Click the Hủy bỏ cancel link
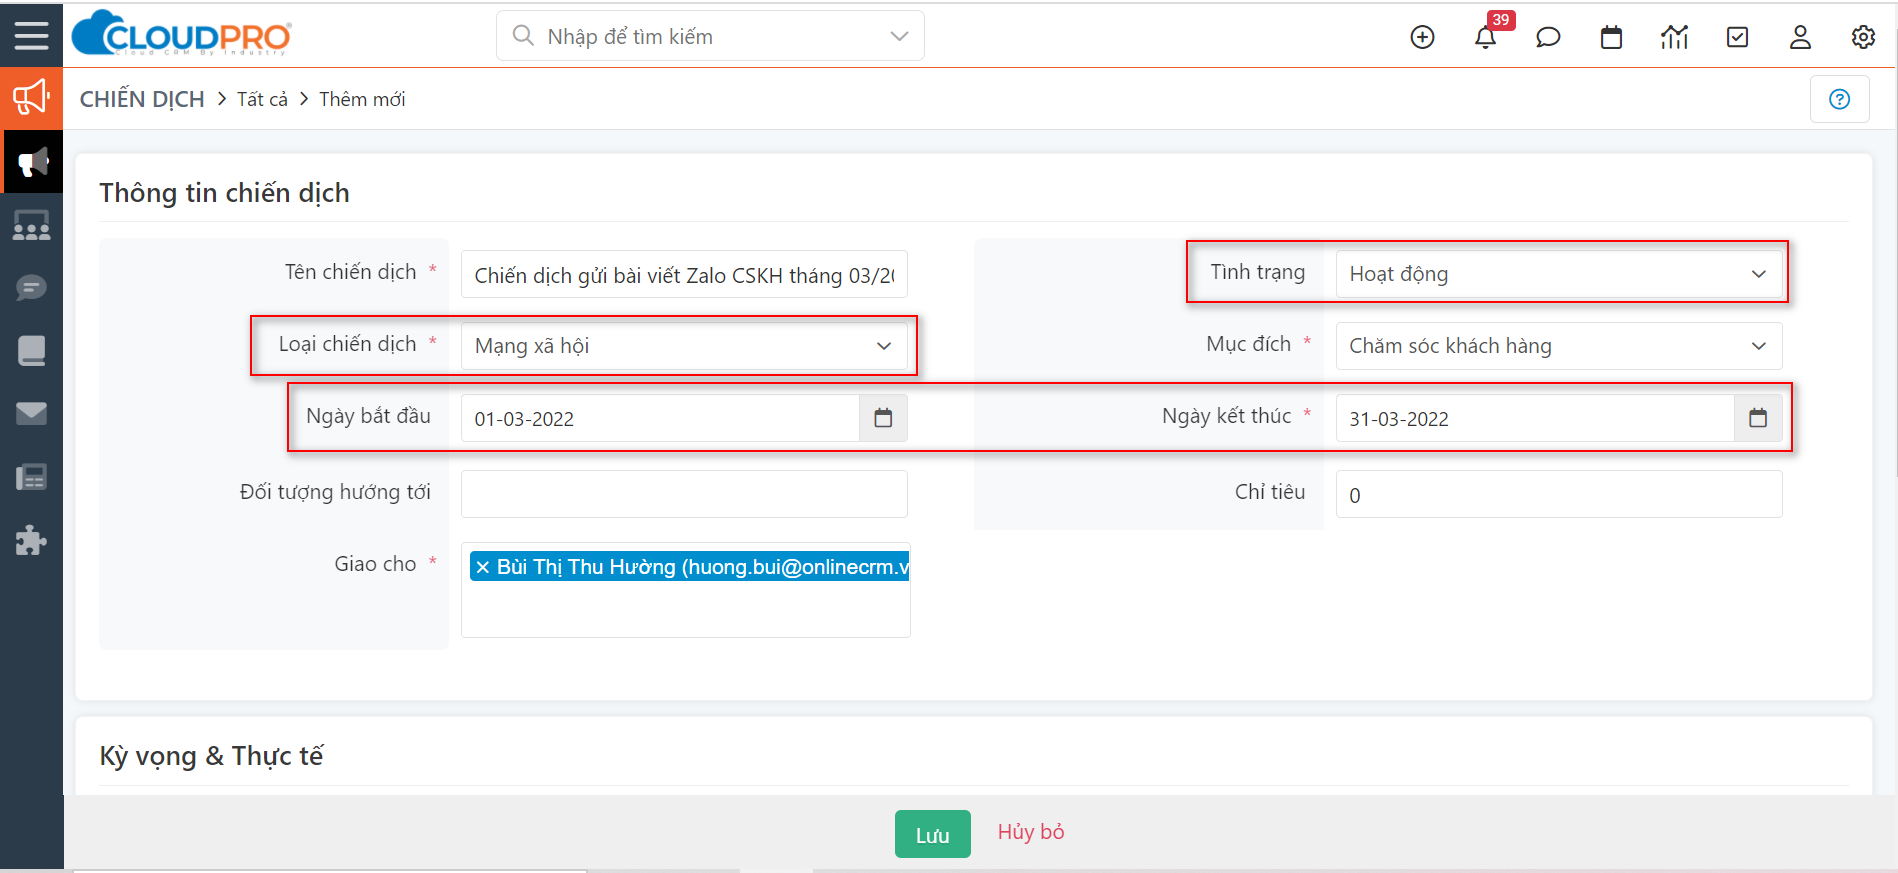This screenshot has height=873, width=1898. (x=1031, y=832)
